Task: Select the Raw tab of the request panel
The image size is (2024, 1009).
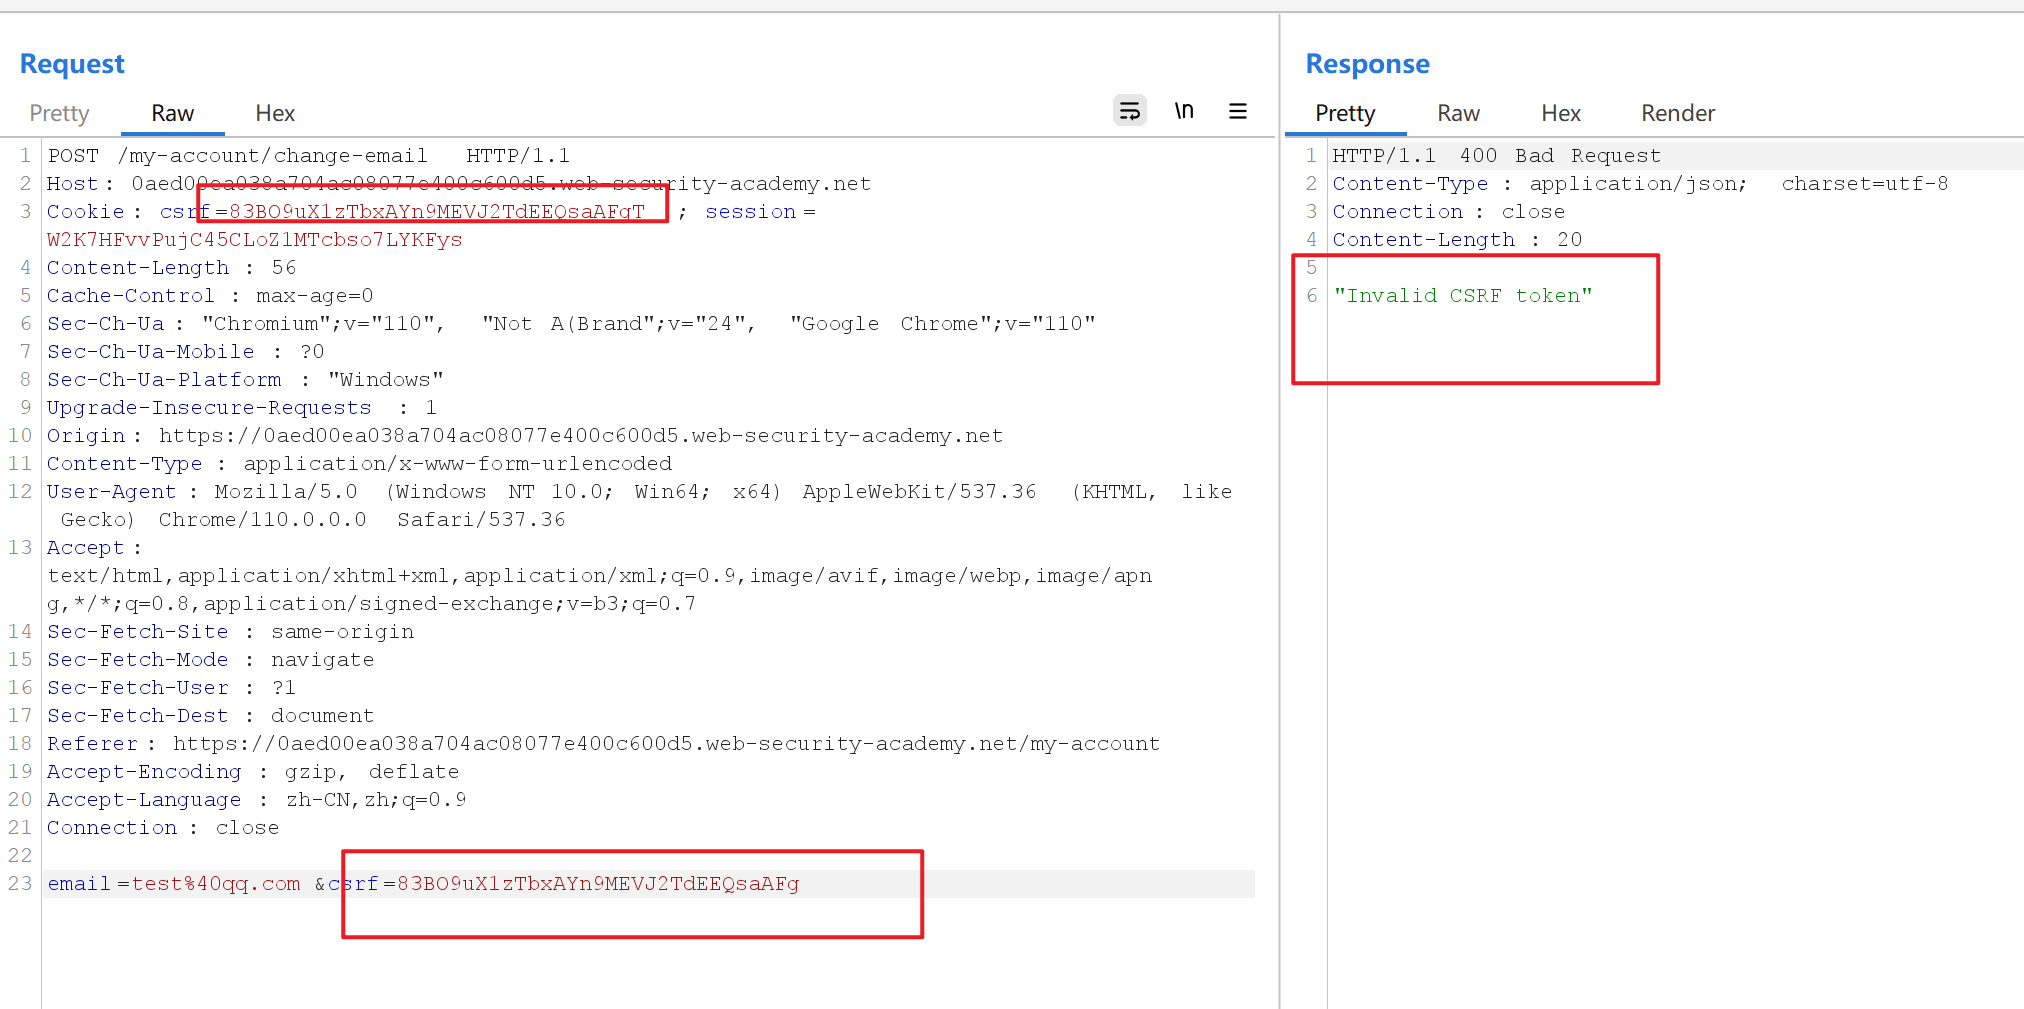Action: coord(172,113)
